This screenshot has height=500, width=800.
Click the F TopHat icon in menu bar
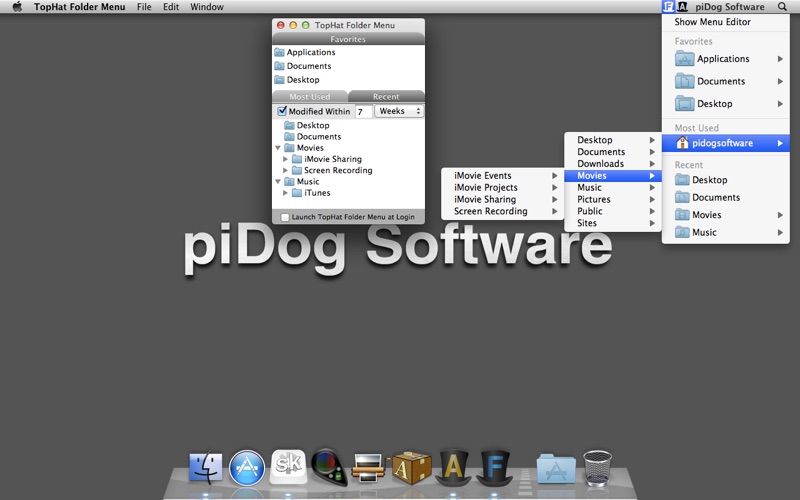pyautogui.click(x=668, y=7)
